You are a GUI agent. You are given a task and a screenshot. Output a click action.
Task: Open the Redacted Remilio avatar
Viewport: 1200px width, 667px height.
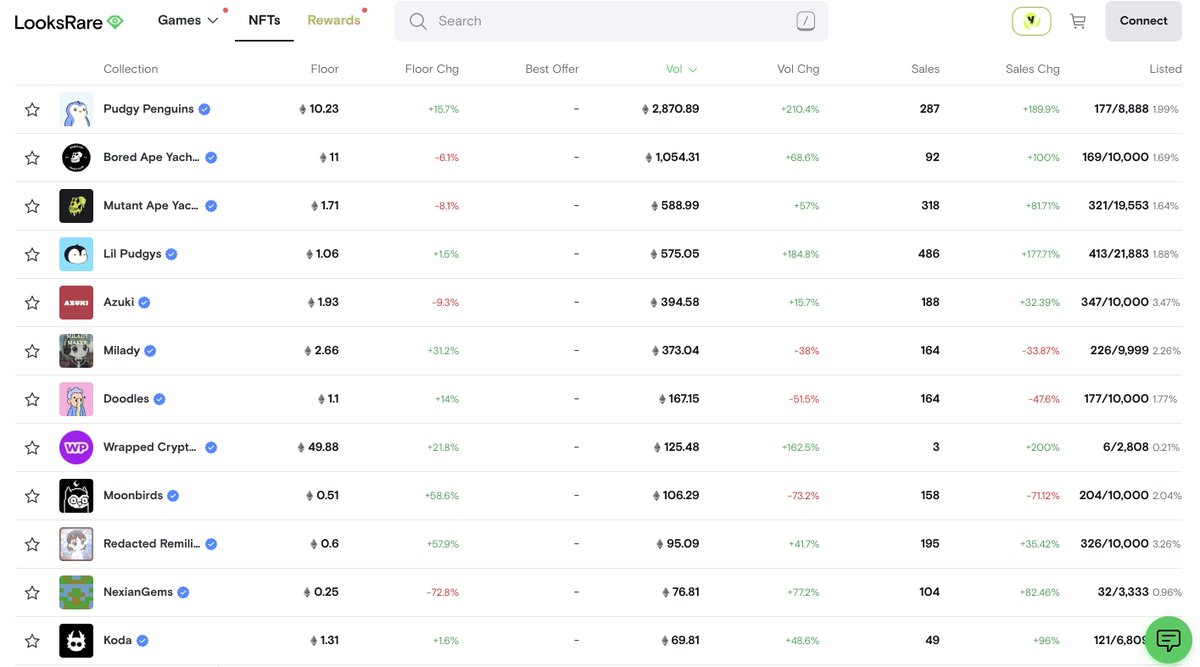[76, 544]
